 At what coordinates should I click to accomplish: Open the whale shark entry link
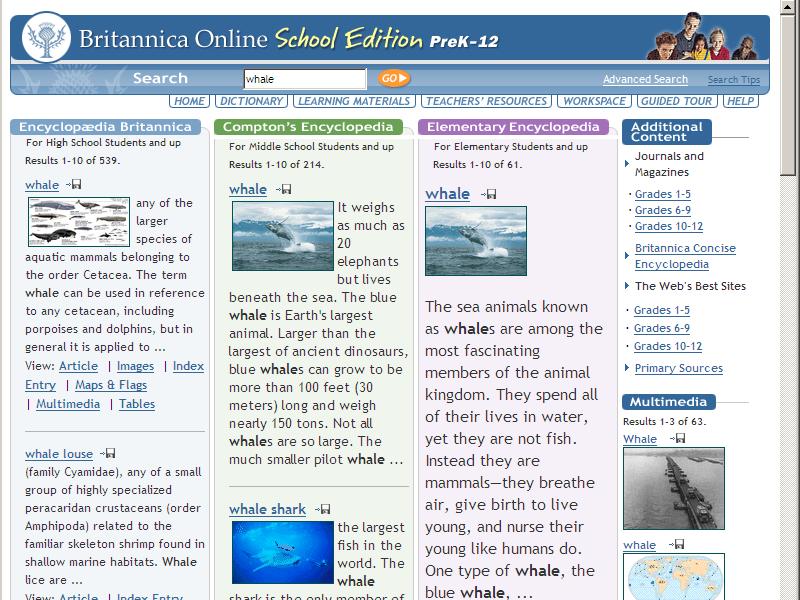tap(267, 509)
